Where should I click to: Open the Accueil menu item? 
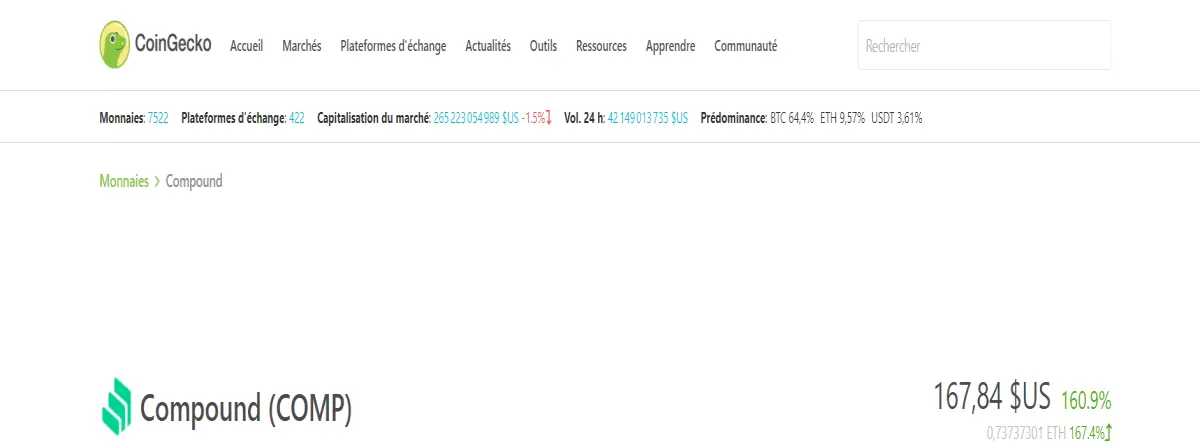[x=246, y=46]
